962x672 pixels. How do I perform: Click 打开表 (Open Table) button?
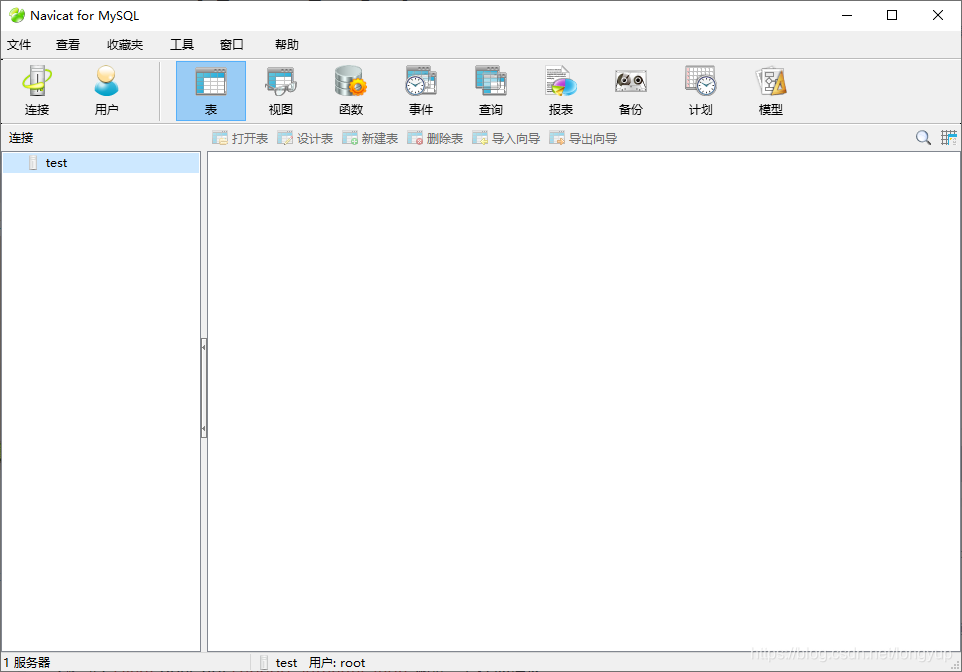tap(240, 138)
